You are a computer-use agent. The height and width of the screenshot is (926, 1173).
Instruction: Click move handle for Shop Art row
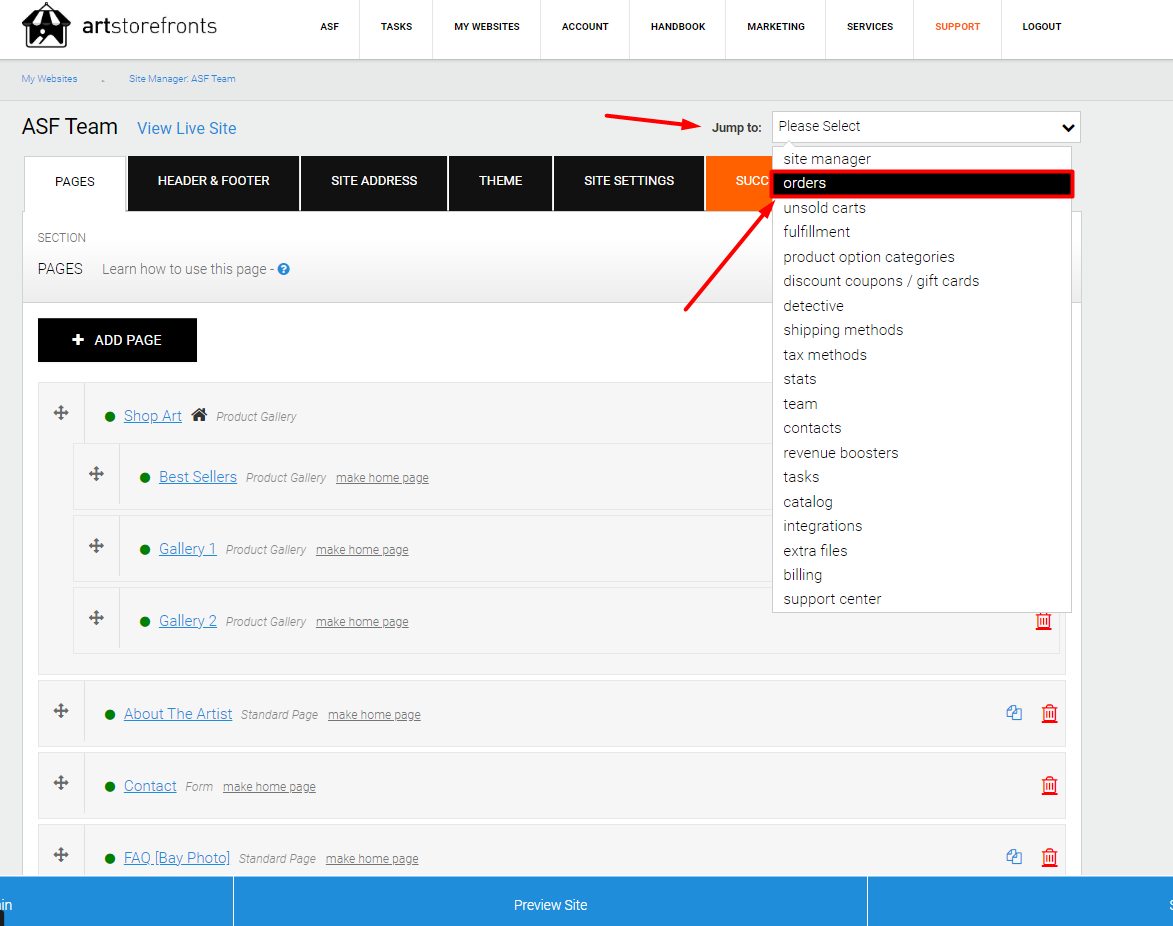coord(61,413)
